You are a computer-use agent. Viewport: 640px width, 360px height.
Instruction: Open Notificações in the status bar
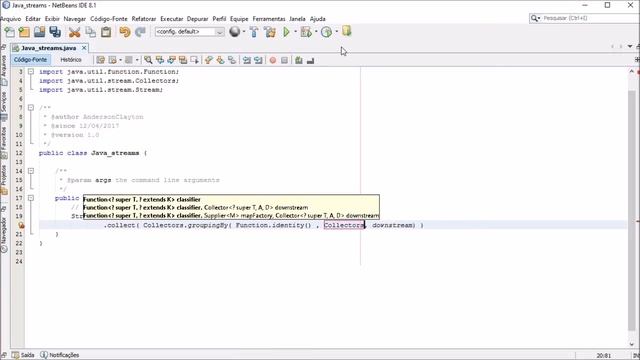point(60,355)
